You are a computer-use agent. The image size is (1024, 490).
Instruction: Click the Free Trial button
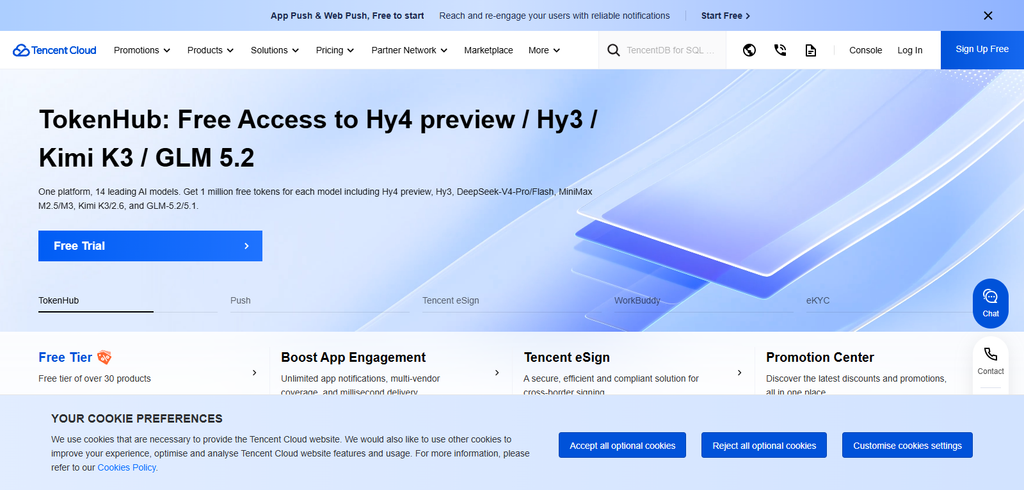[150, 246]
